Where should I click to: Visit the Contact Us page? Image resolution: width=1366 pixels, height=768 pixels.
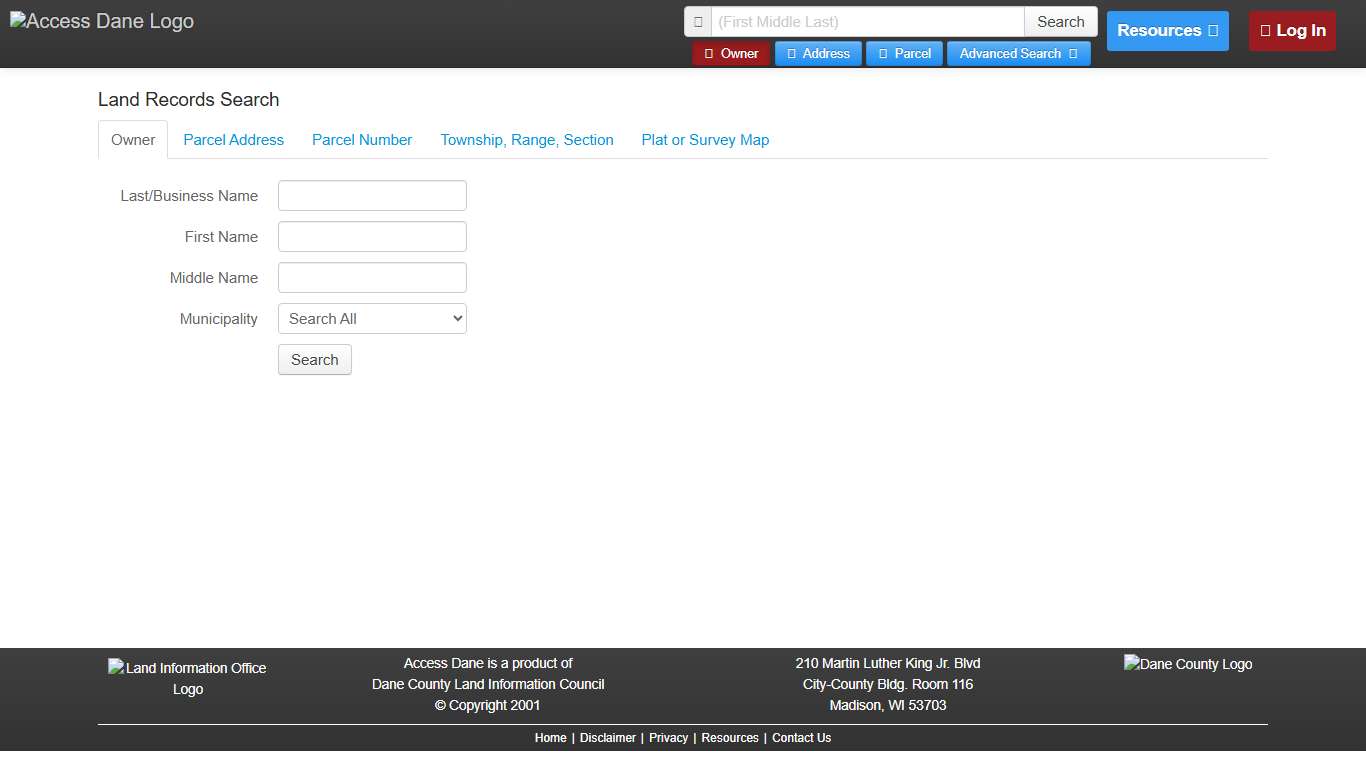[x=801, y=738]
